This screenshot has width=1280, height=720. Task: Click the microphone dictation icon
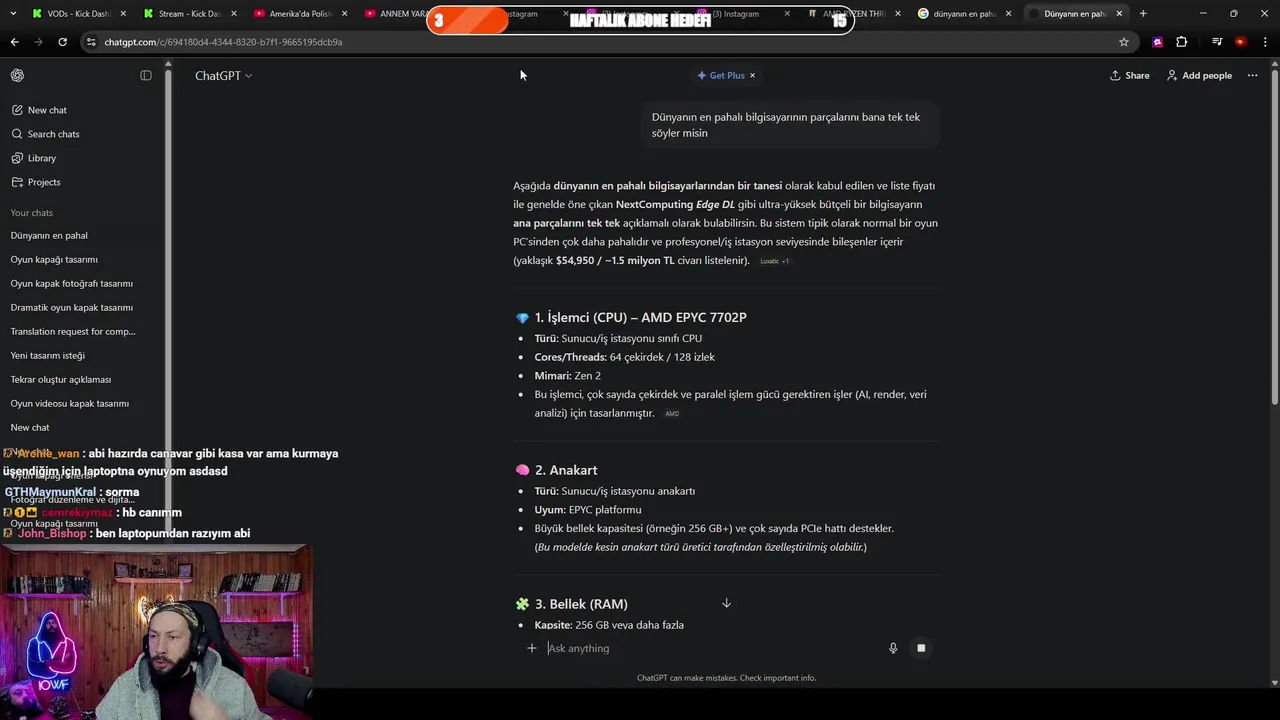click(x=893, y=648)
